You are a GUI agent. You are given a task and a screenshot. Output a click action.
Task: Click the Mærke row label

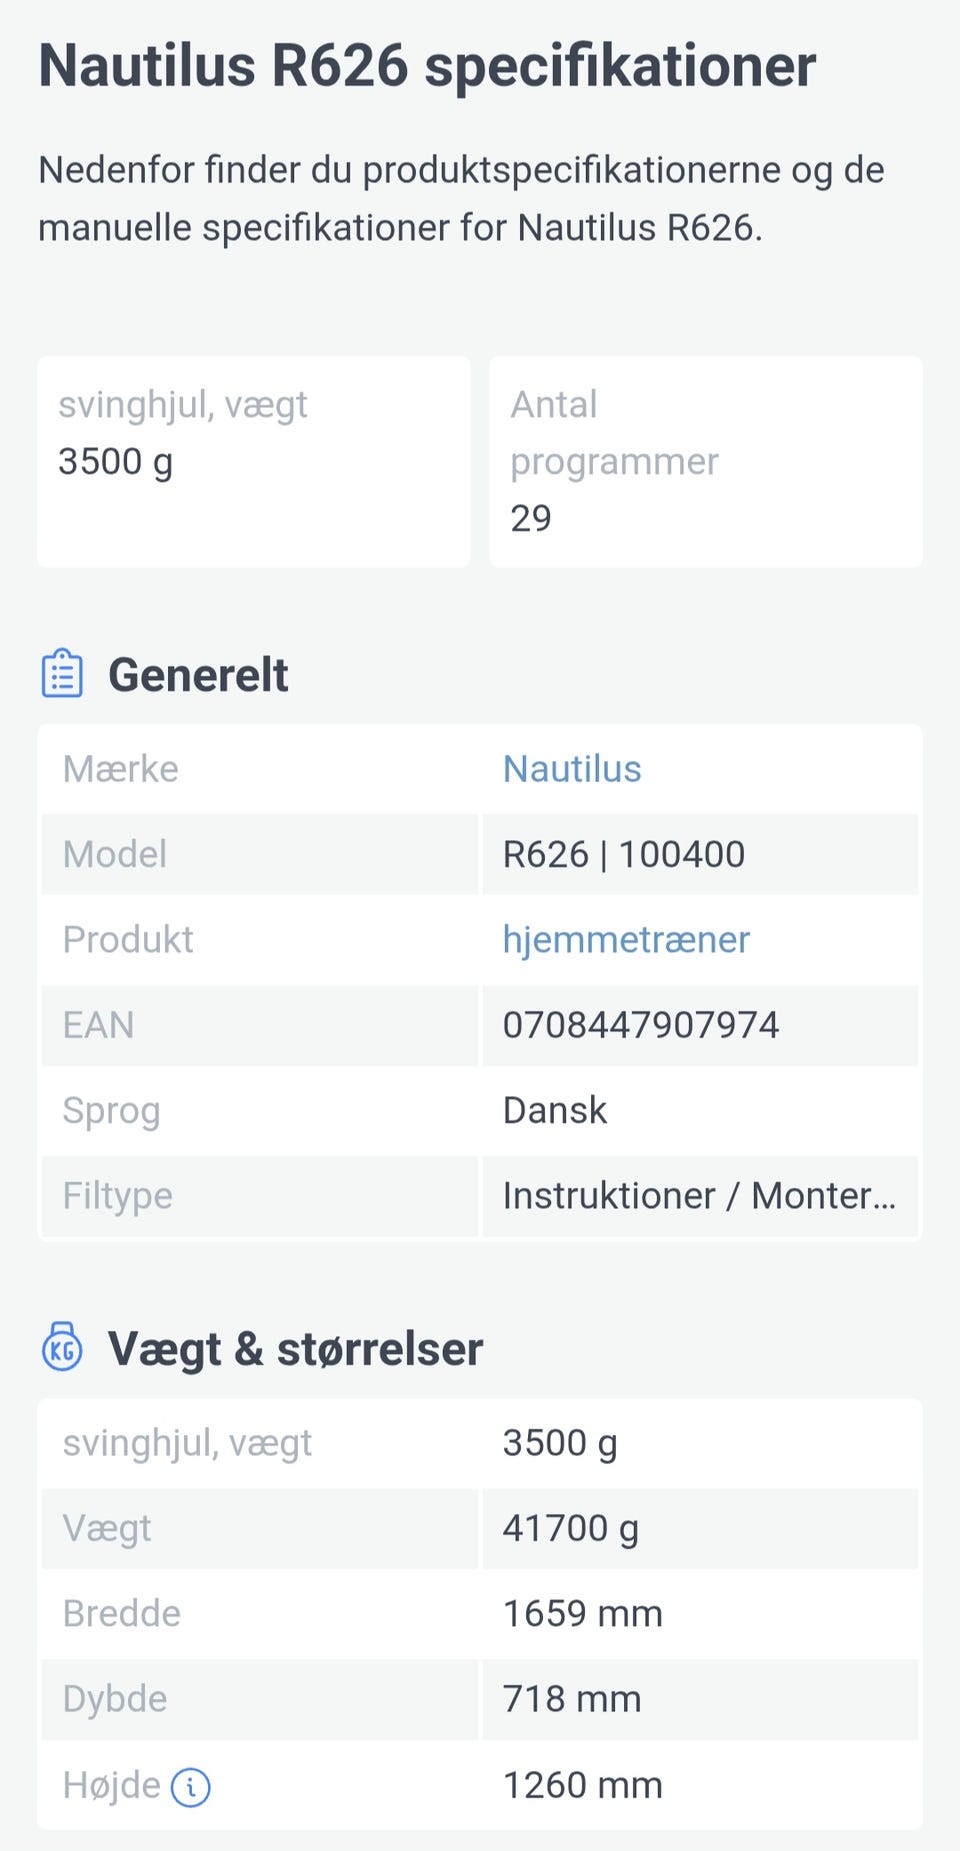click(121, 769)
